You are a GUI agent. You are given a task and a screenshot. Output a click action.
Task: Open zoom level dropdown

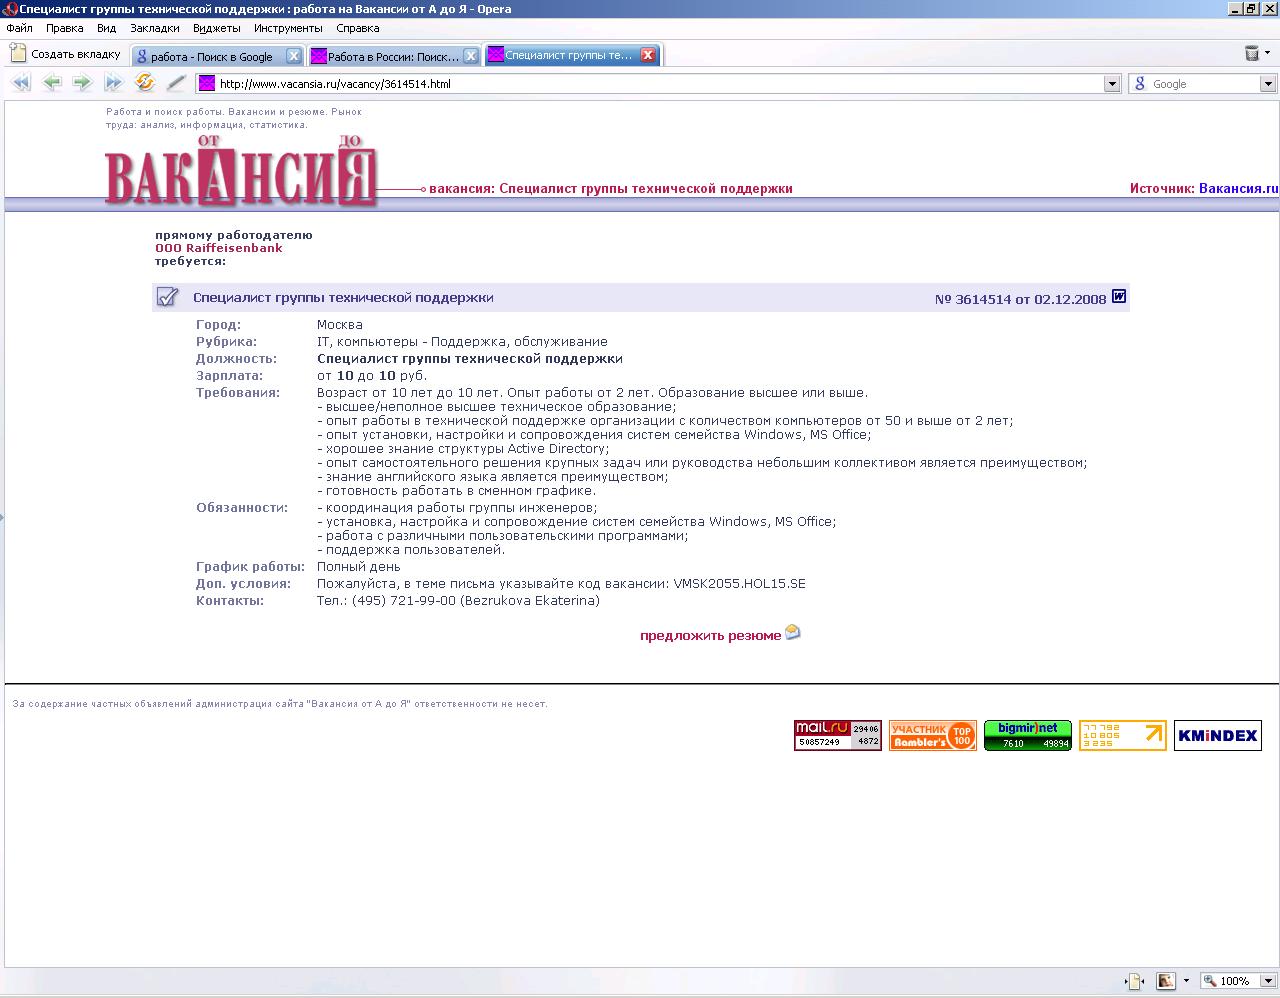coord(1266,981)
